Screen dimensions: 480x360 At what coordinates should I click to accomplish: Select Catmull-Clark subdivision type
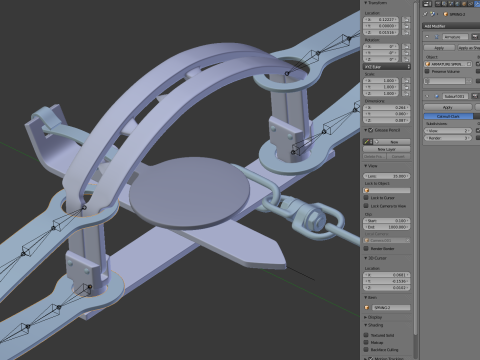click(x=448, y=116)
